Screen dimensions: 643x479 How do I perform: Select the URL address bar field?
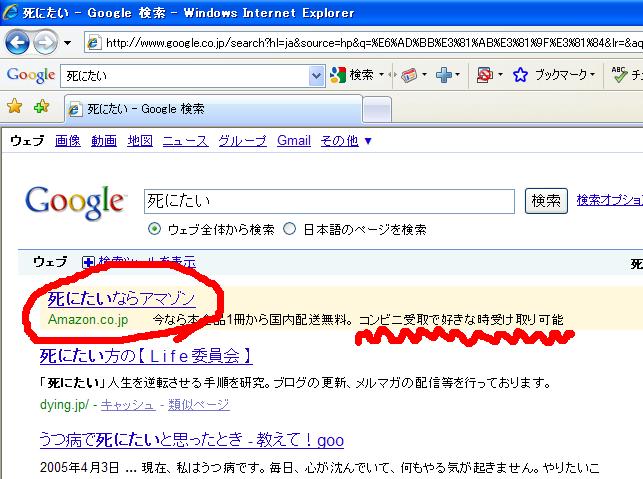363,42
